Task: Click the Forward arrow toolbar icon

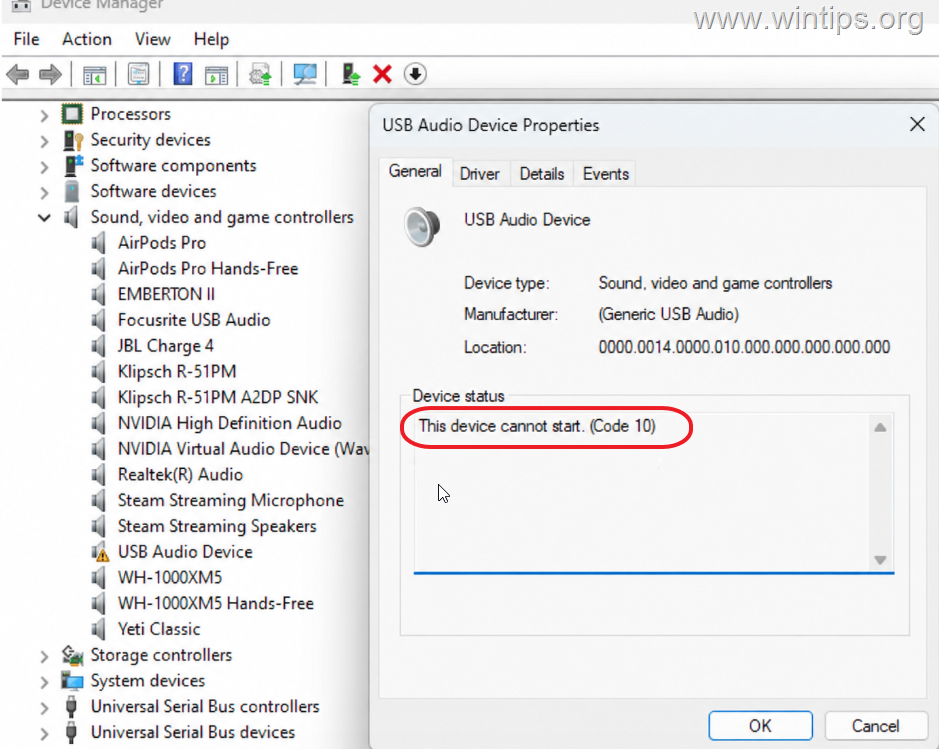Action: (50, 75)
